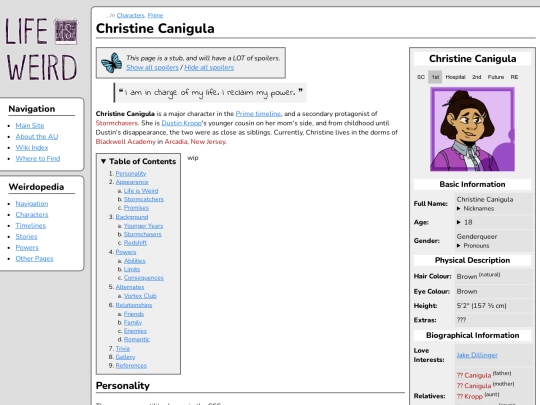
Task: Open Christine Canigula portrait image
Action: [x=472, y=129]
